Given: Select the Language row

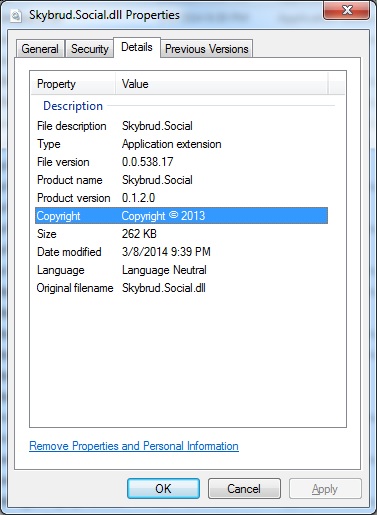Looking at the screenshot, I should pos(181,270).
